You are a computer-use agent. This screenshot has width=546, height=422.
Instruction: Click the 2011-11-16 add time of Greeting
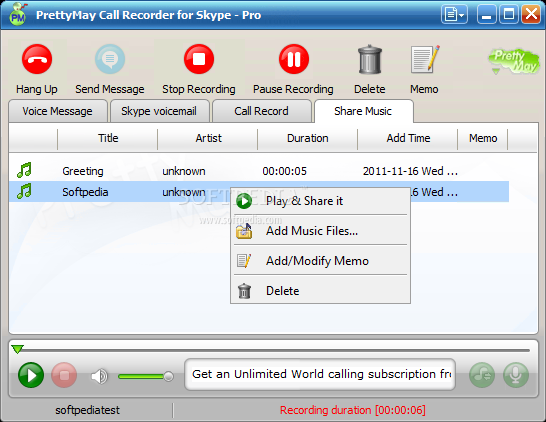coord(410,171)
